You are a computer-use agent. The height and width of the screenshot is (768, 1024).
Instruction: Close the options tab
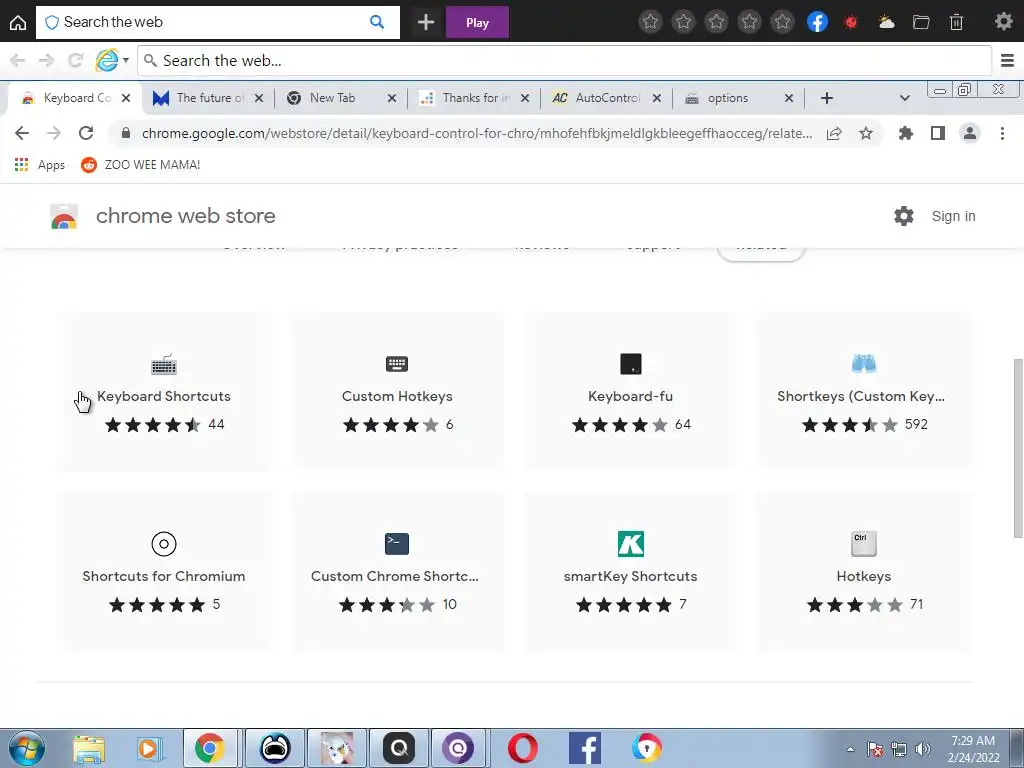[789, 98]
